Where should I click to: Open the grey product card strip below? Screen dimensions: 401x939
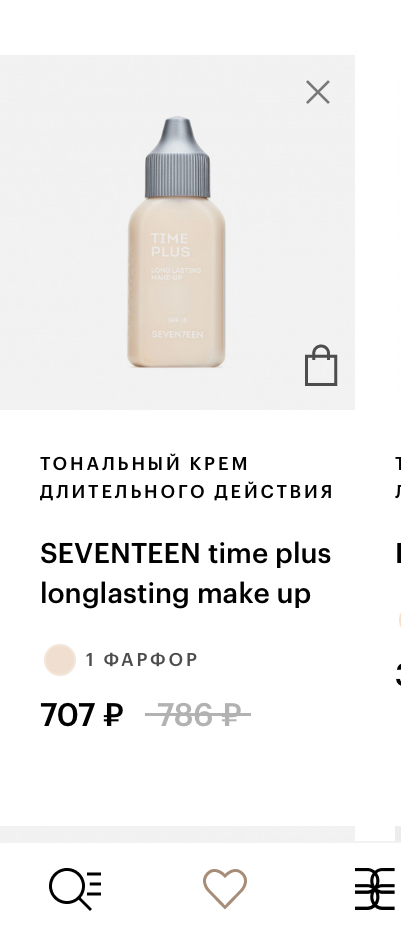pyautogui.click(x=177, y=834)
